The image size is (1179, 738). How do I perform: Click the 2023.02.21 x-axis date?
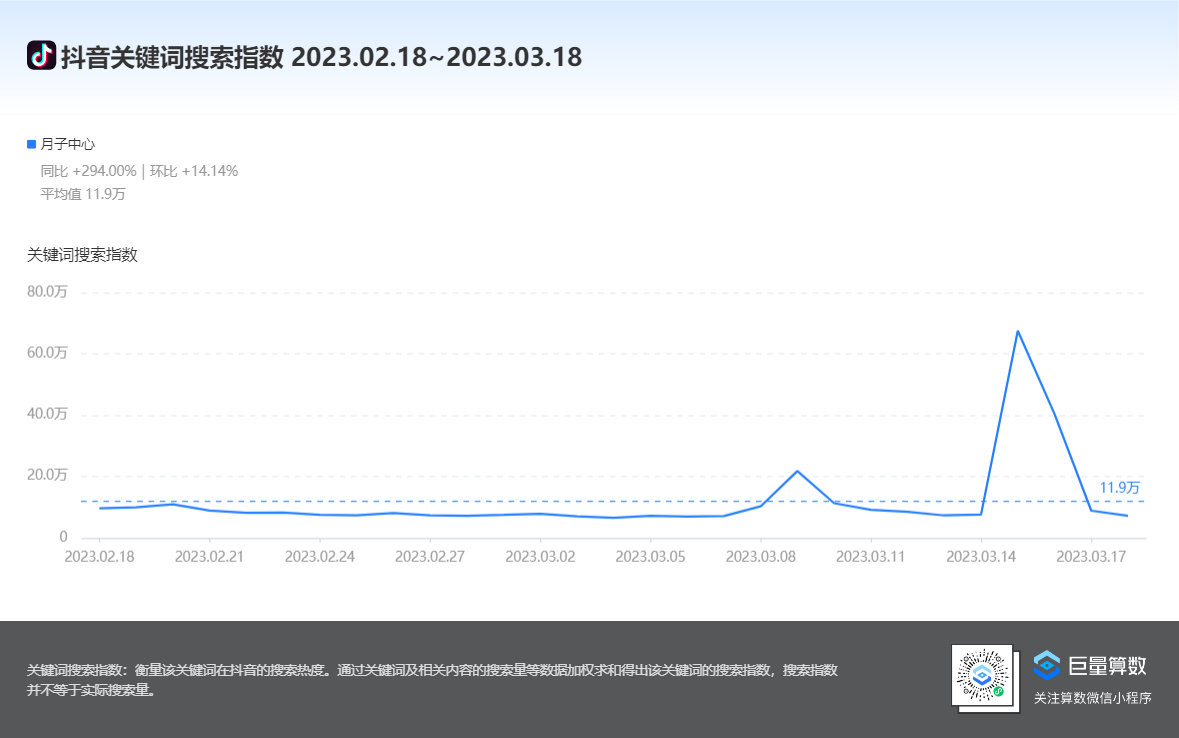pos(209,557)
